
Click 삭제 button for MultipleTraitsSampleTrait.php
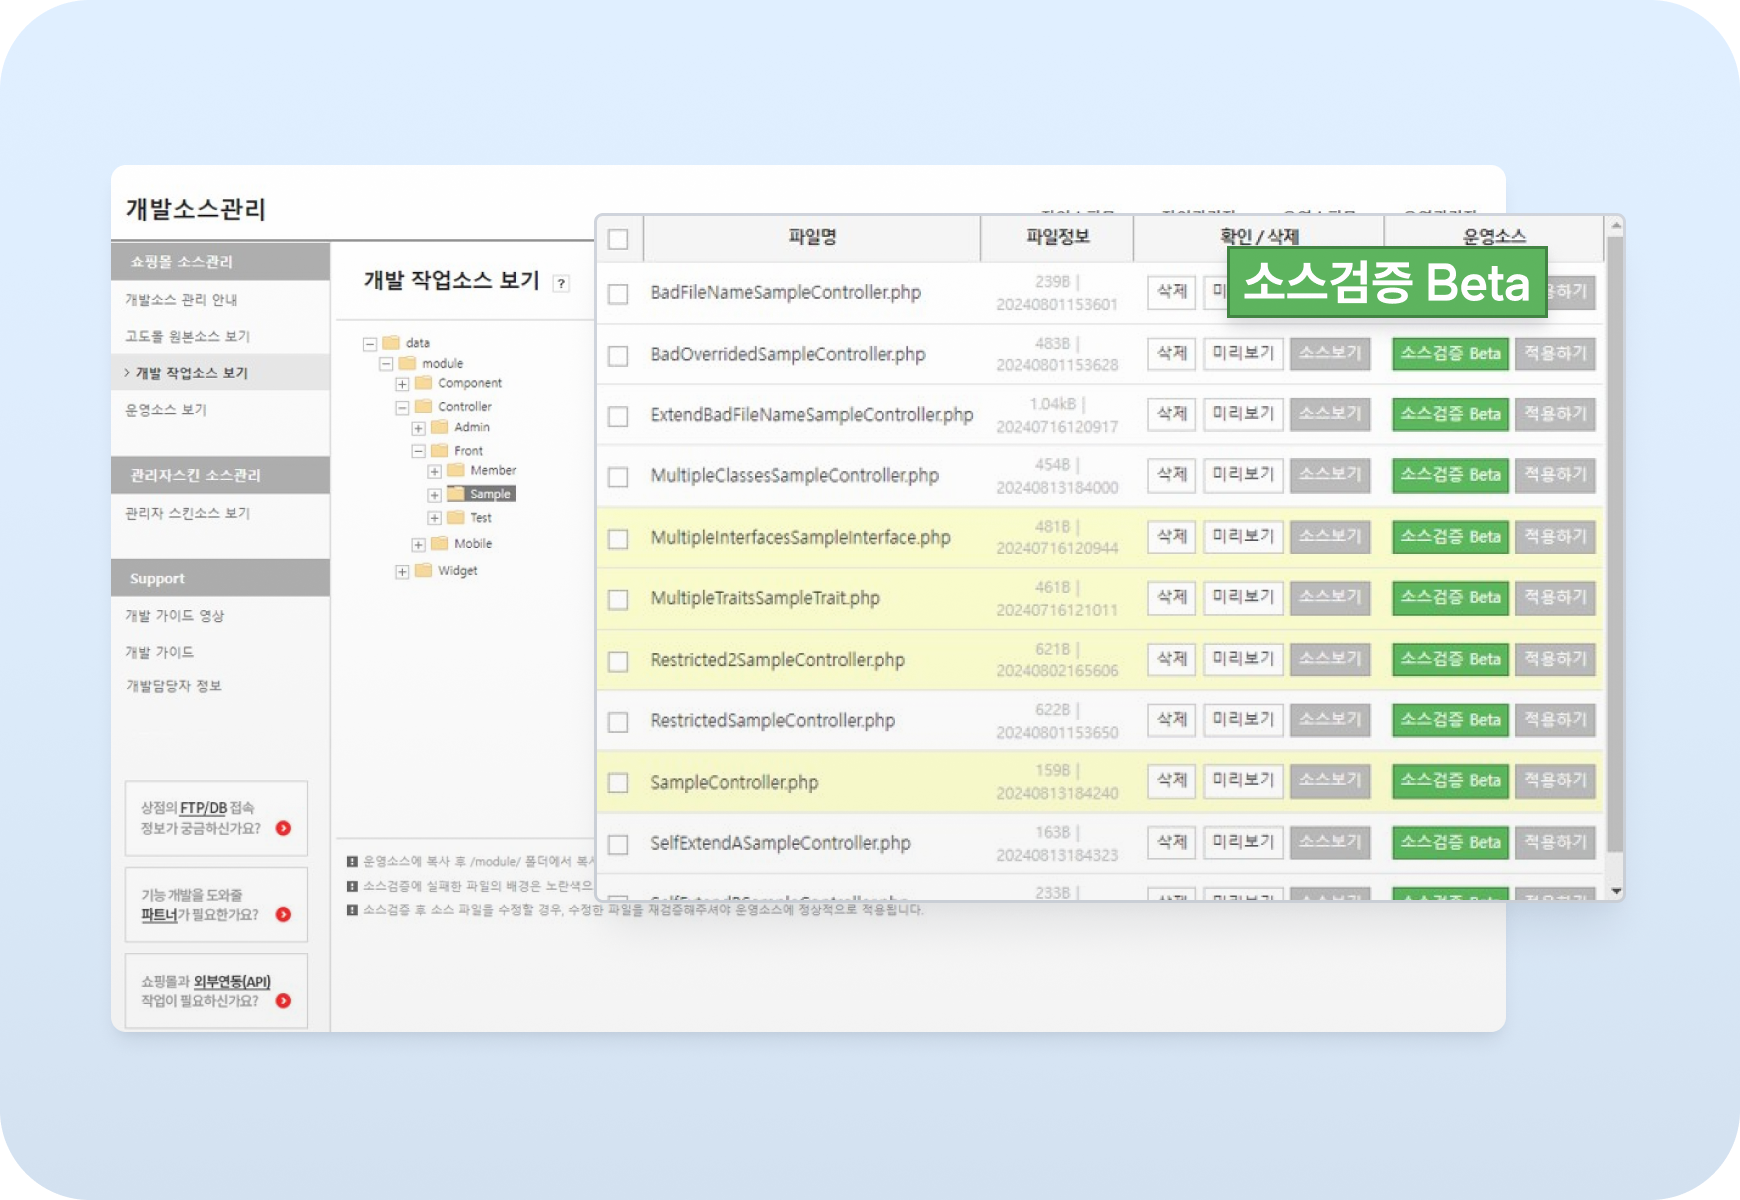1171,597
